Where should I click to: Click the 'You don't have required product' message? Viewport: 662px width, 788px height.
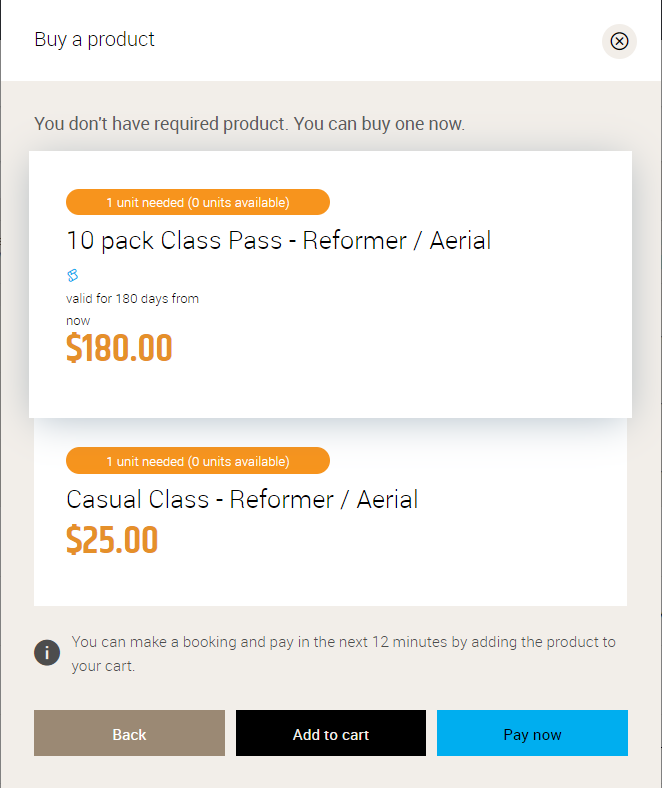click(249, 125)
